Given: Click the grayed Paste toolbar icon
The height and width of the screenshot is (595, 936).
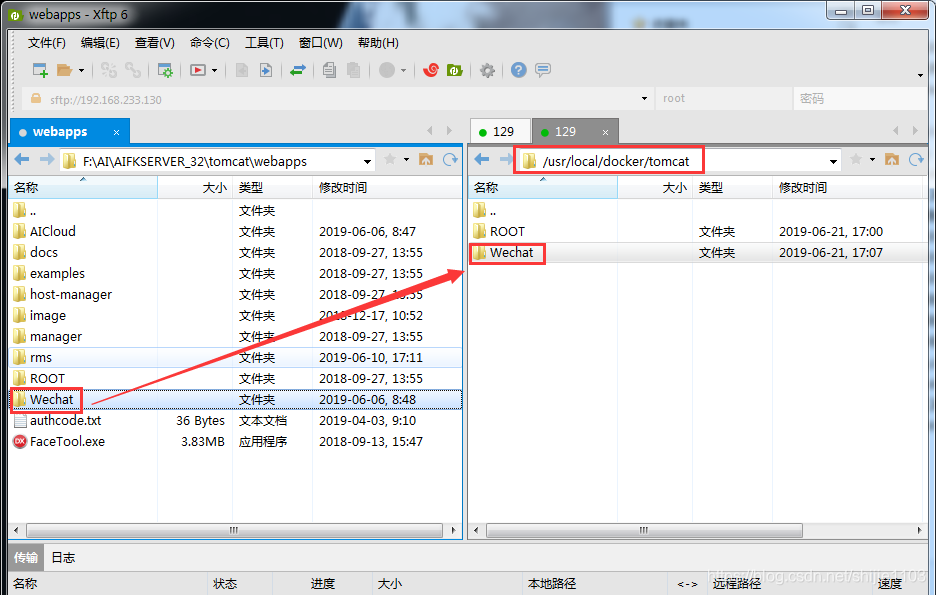Looking at the screenshot, I should [x=353, y=70].
